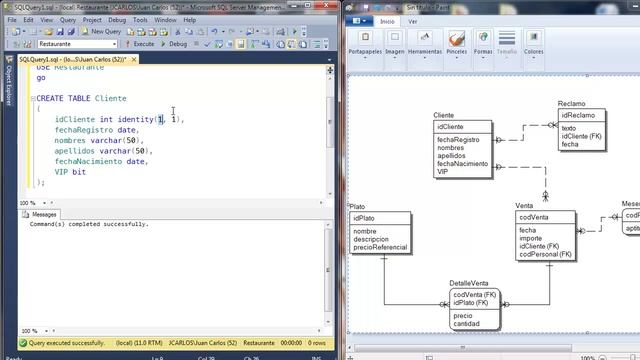This screenshot has width=640, height=360.
Task: Click the Comment out selected lines icon
Action: (317, 44)
